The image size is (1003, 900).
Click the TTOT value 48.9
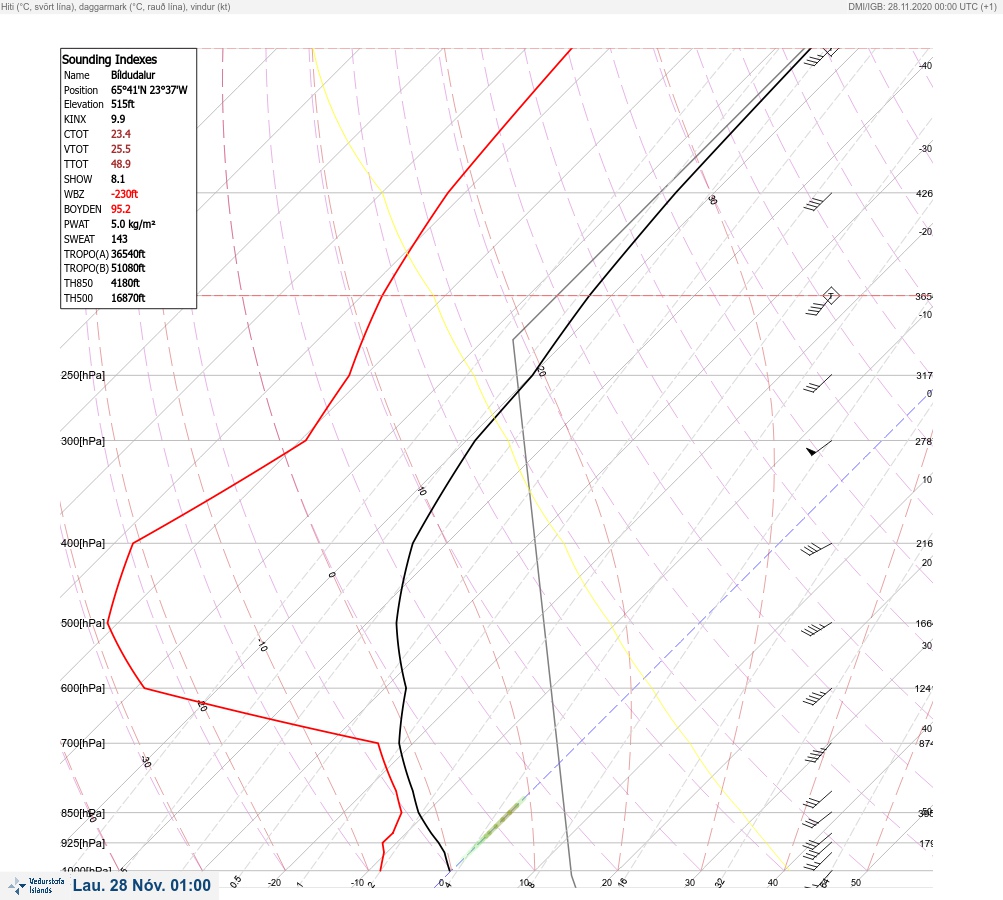pos(121,164)
